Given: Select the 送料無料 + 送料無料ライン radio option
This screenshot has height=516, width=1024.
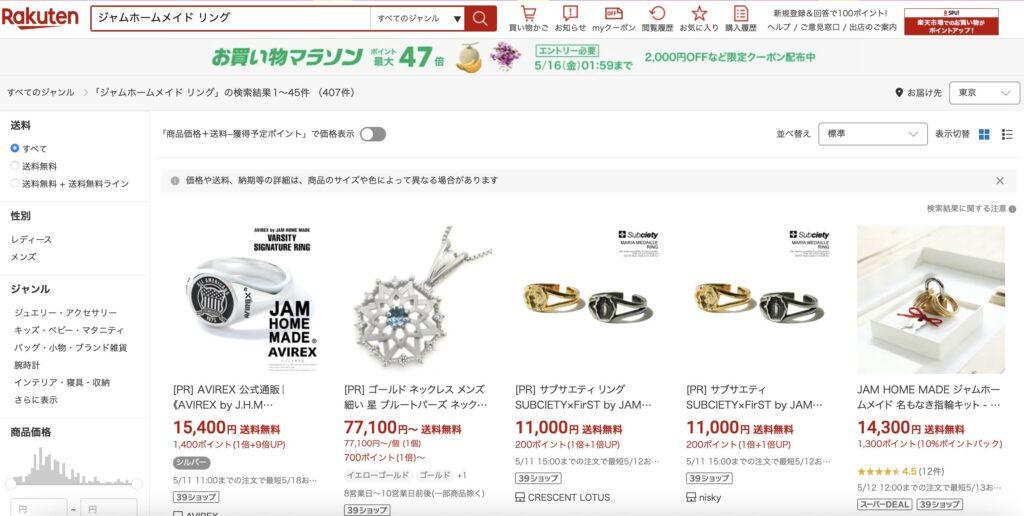Looking at the screenshot, I should (x=15, y=184).
